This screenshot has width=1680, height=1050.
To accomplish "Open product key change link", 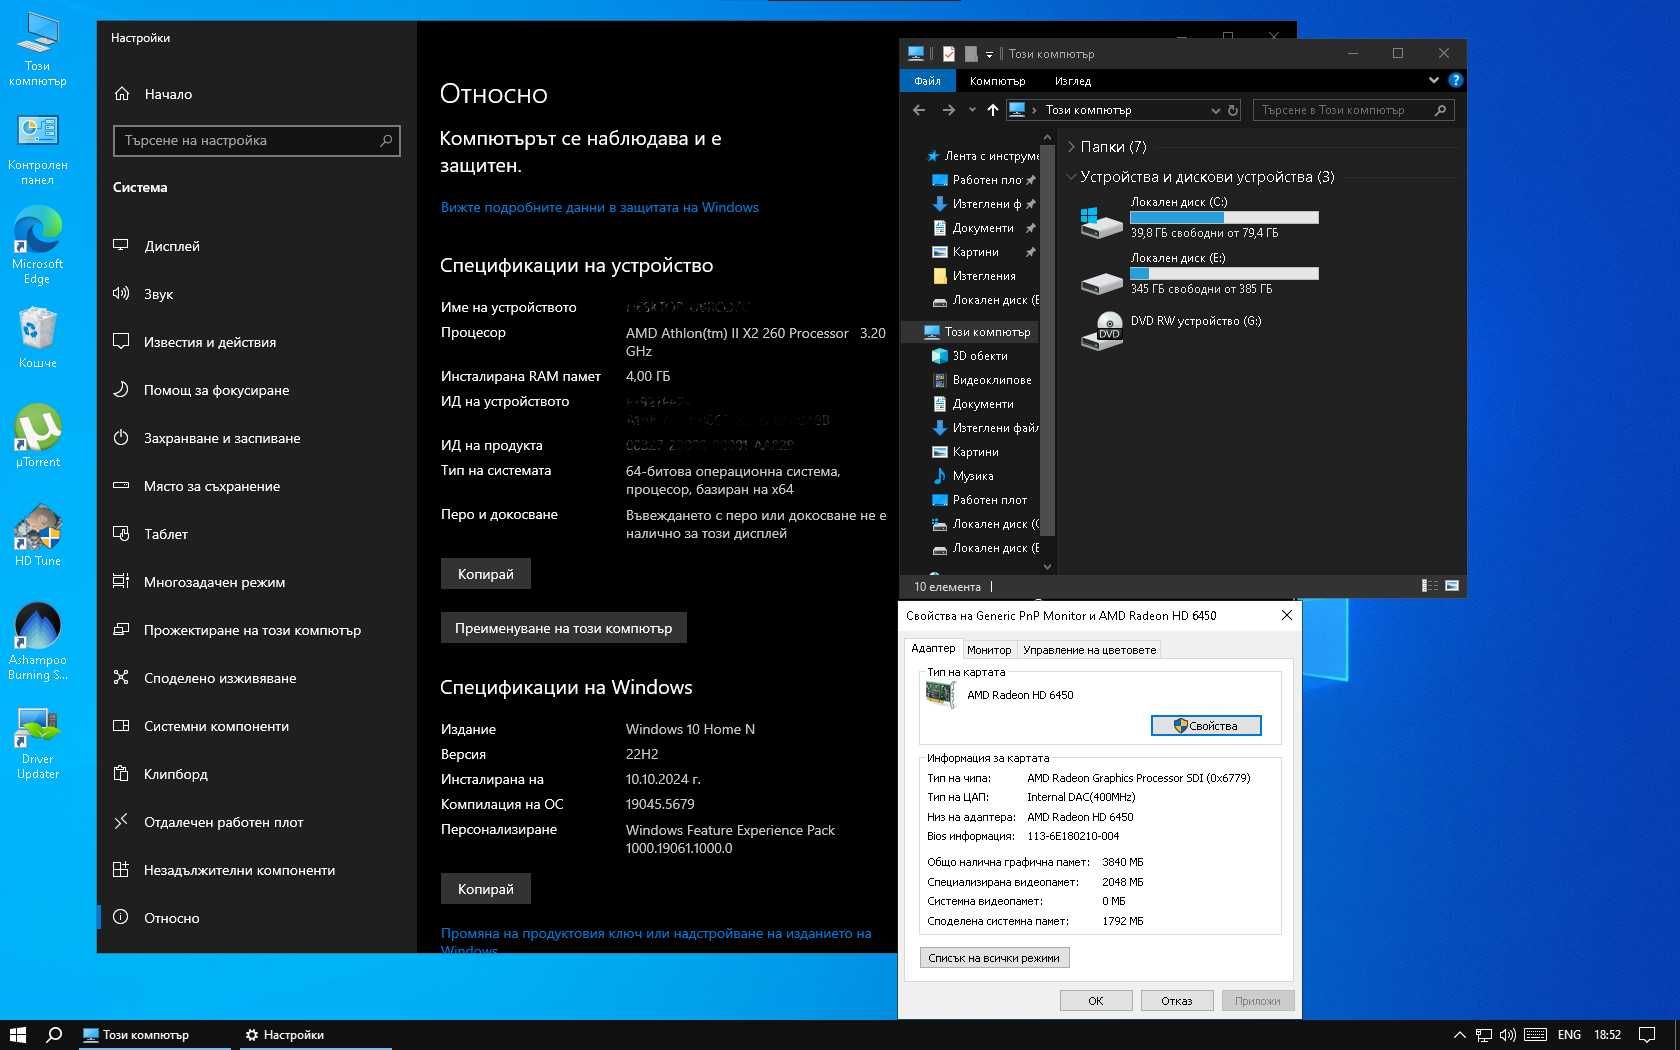I will [656, 941].
